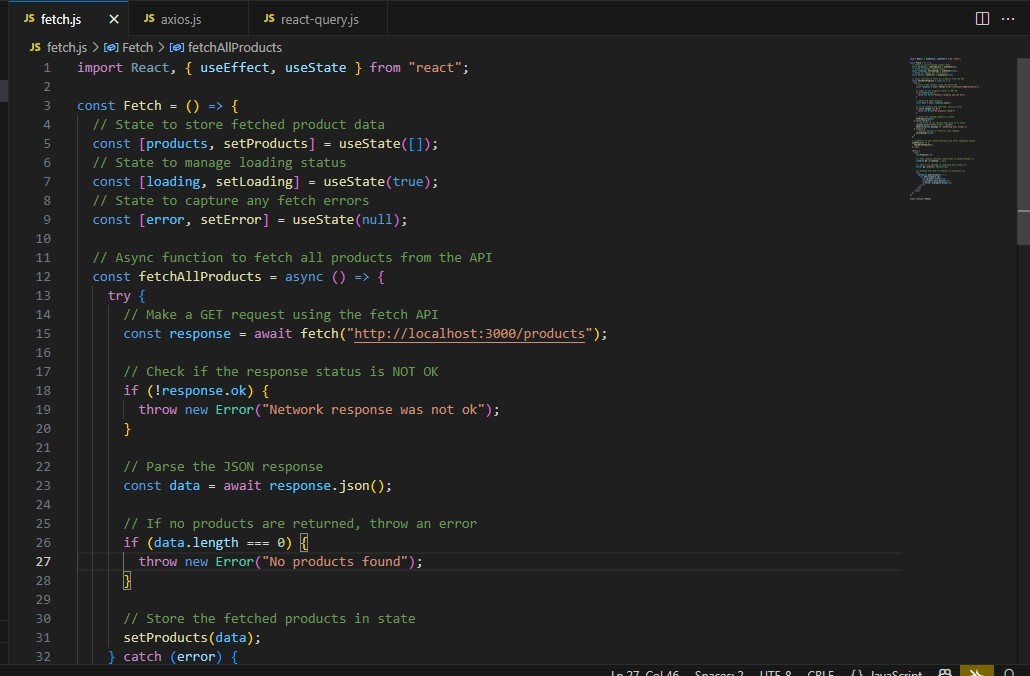Click line number 15 in the gutter
Screen dimensions: 1030x676
43,334
